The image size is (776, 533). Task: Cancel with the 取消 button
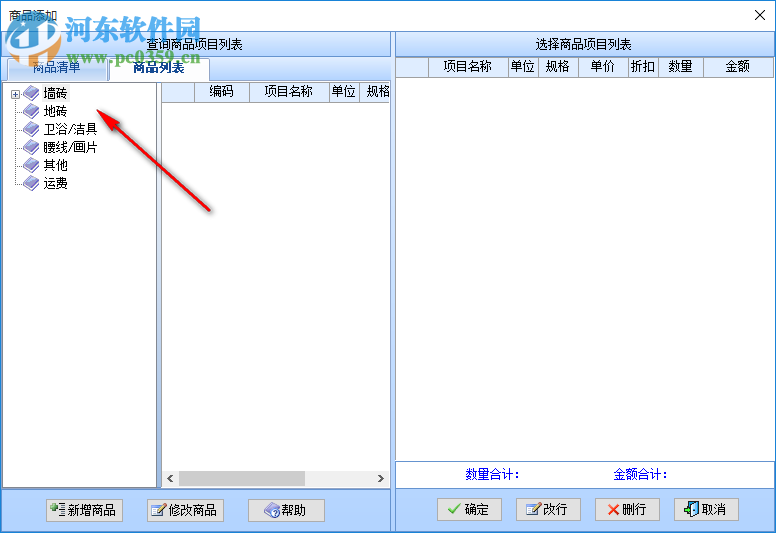[x=706, y=509]
